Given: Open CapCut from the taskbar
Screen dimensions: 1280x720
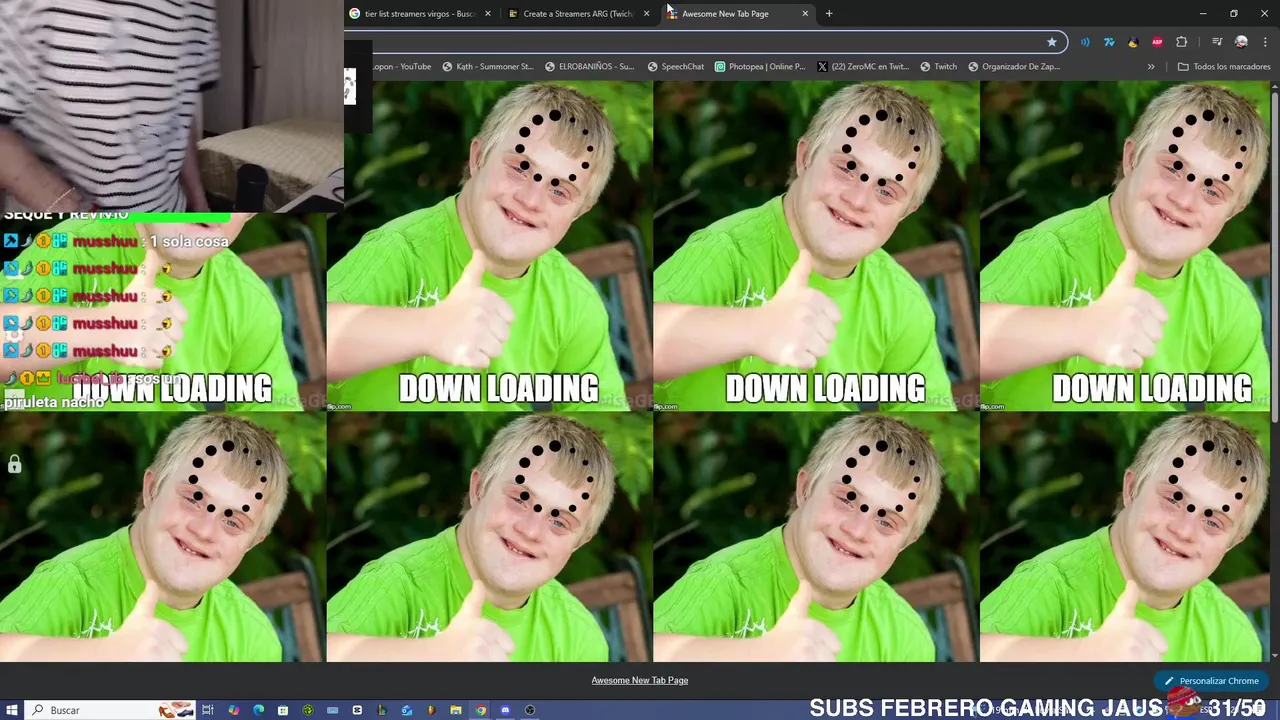Looking at the screenshot, I should pyautogui.click(x=357, y=710).
